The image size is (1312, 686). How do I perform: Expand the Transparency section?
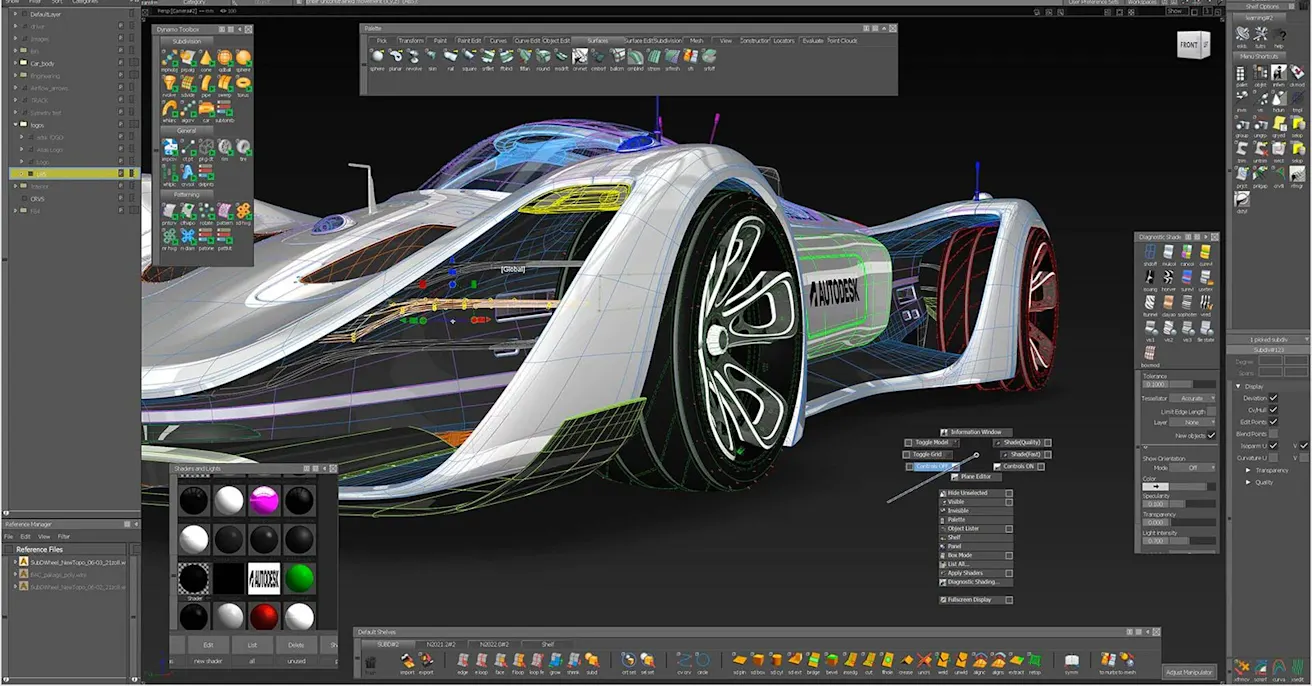coord(1248,470)
